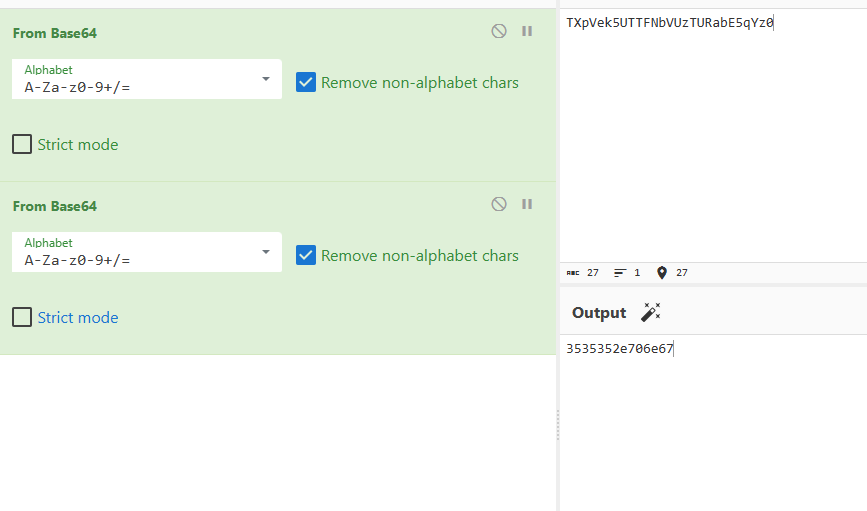Click the line count icon in input status bar
This screenshot has width=867, height=511.
click(x=620, y=273)
